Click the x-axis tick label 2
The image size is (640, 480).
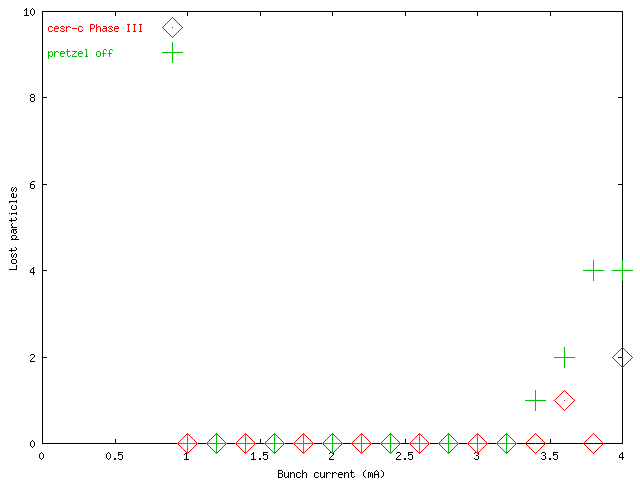tap(332, 456)
